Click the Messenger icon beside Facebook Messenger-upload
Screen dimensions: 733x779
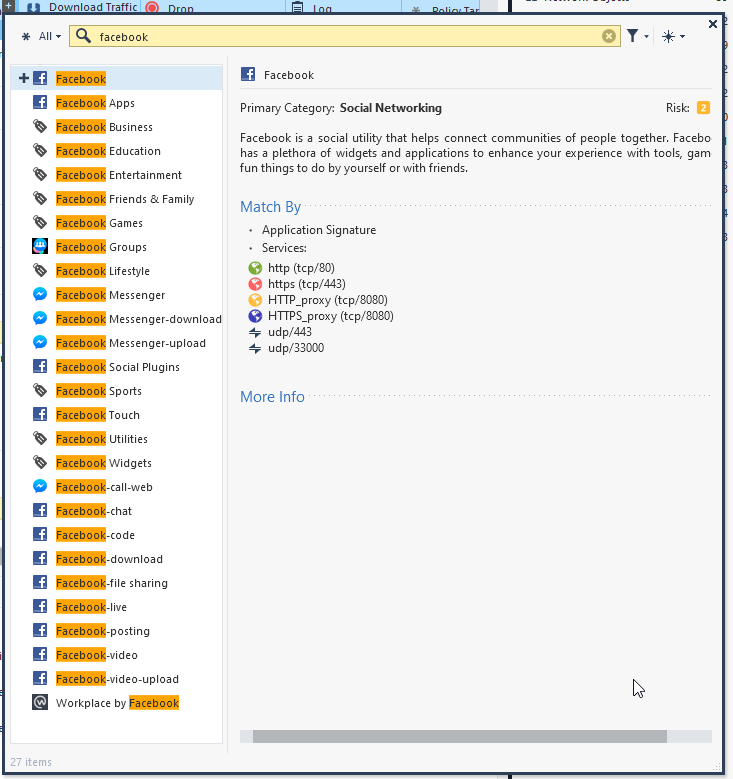[x=40, y=342]
